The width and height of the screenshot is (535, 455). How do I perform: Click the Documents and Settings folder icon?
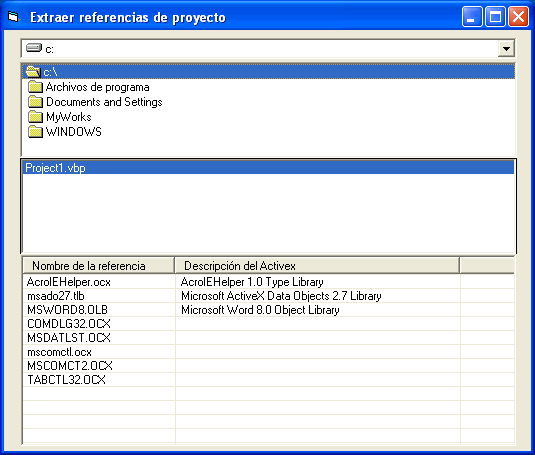[35, 102]
